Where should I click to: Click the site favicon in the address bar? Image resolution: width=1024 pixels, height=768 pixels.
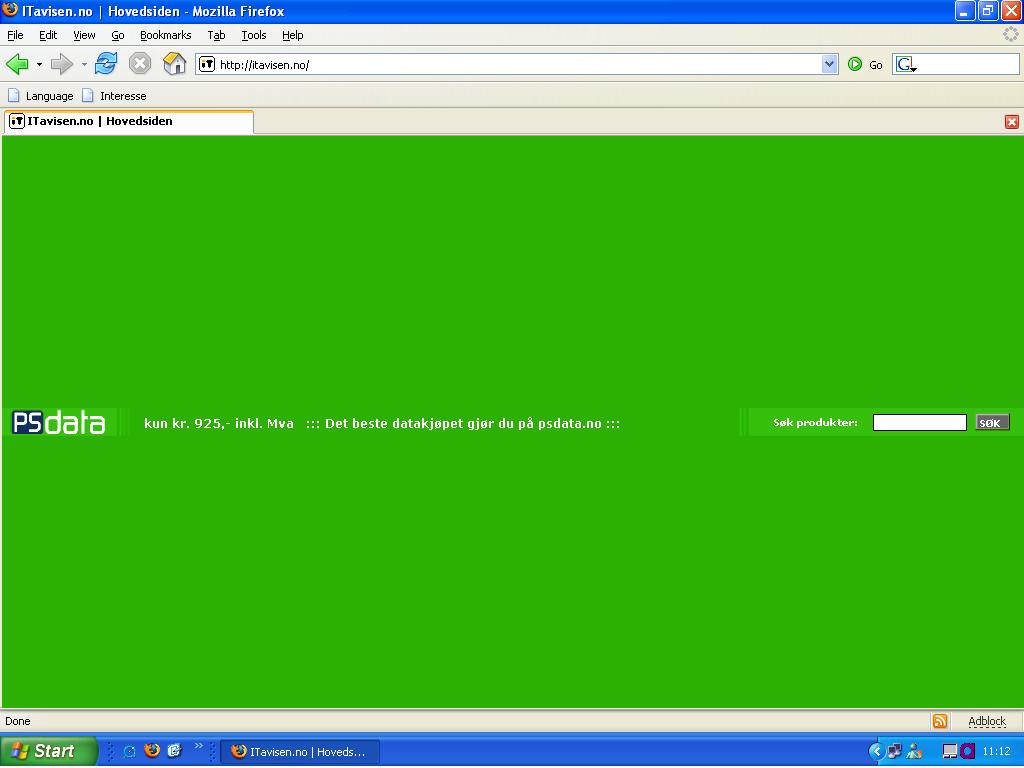pos(207,64)
